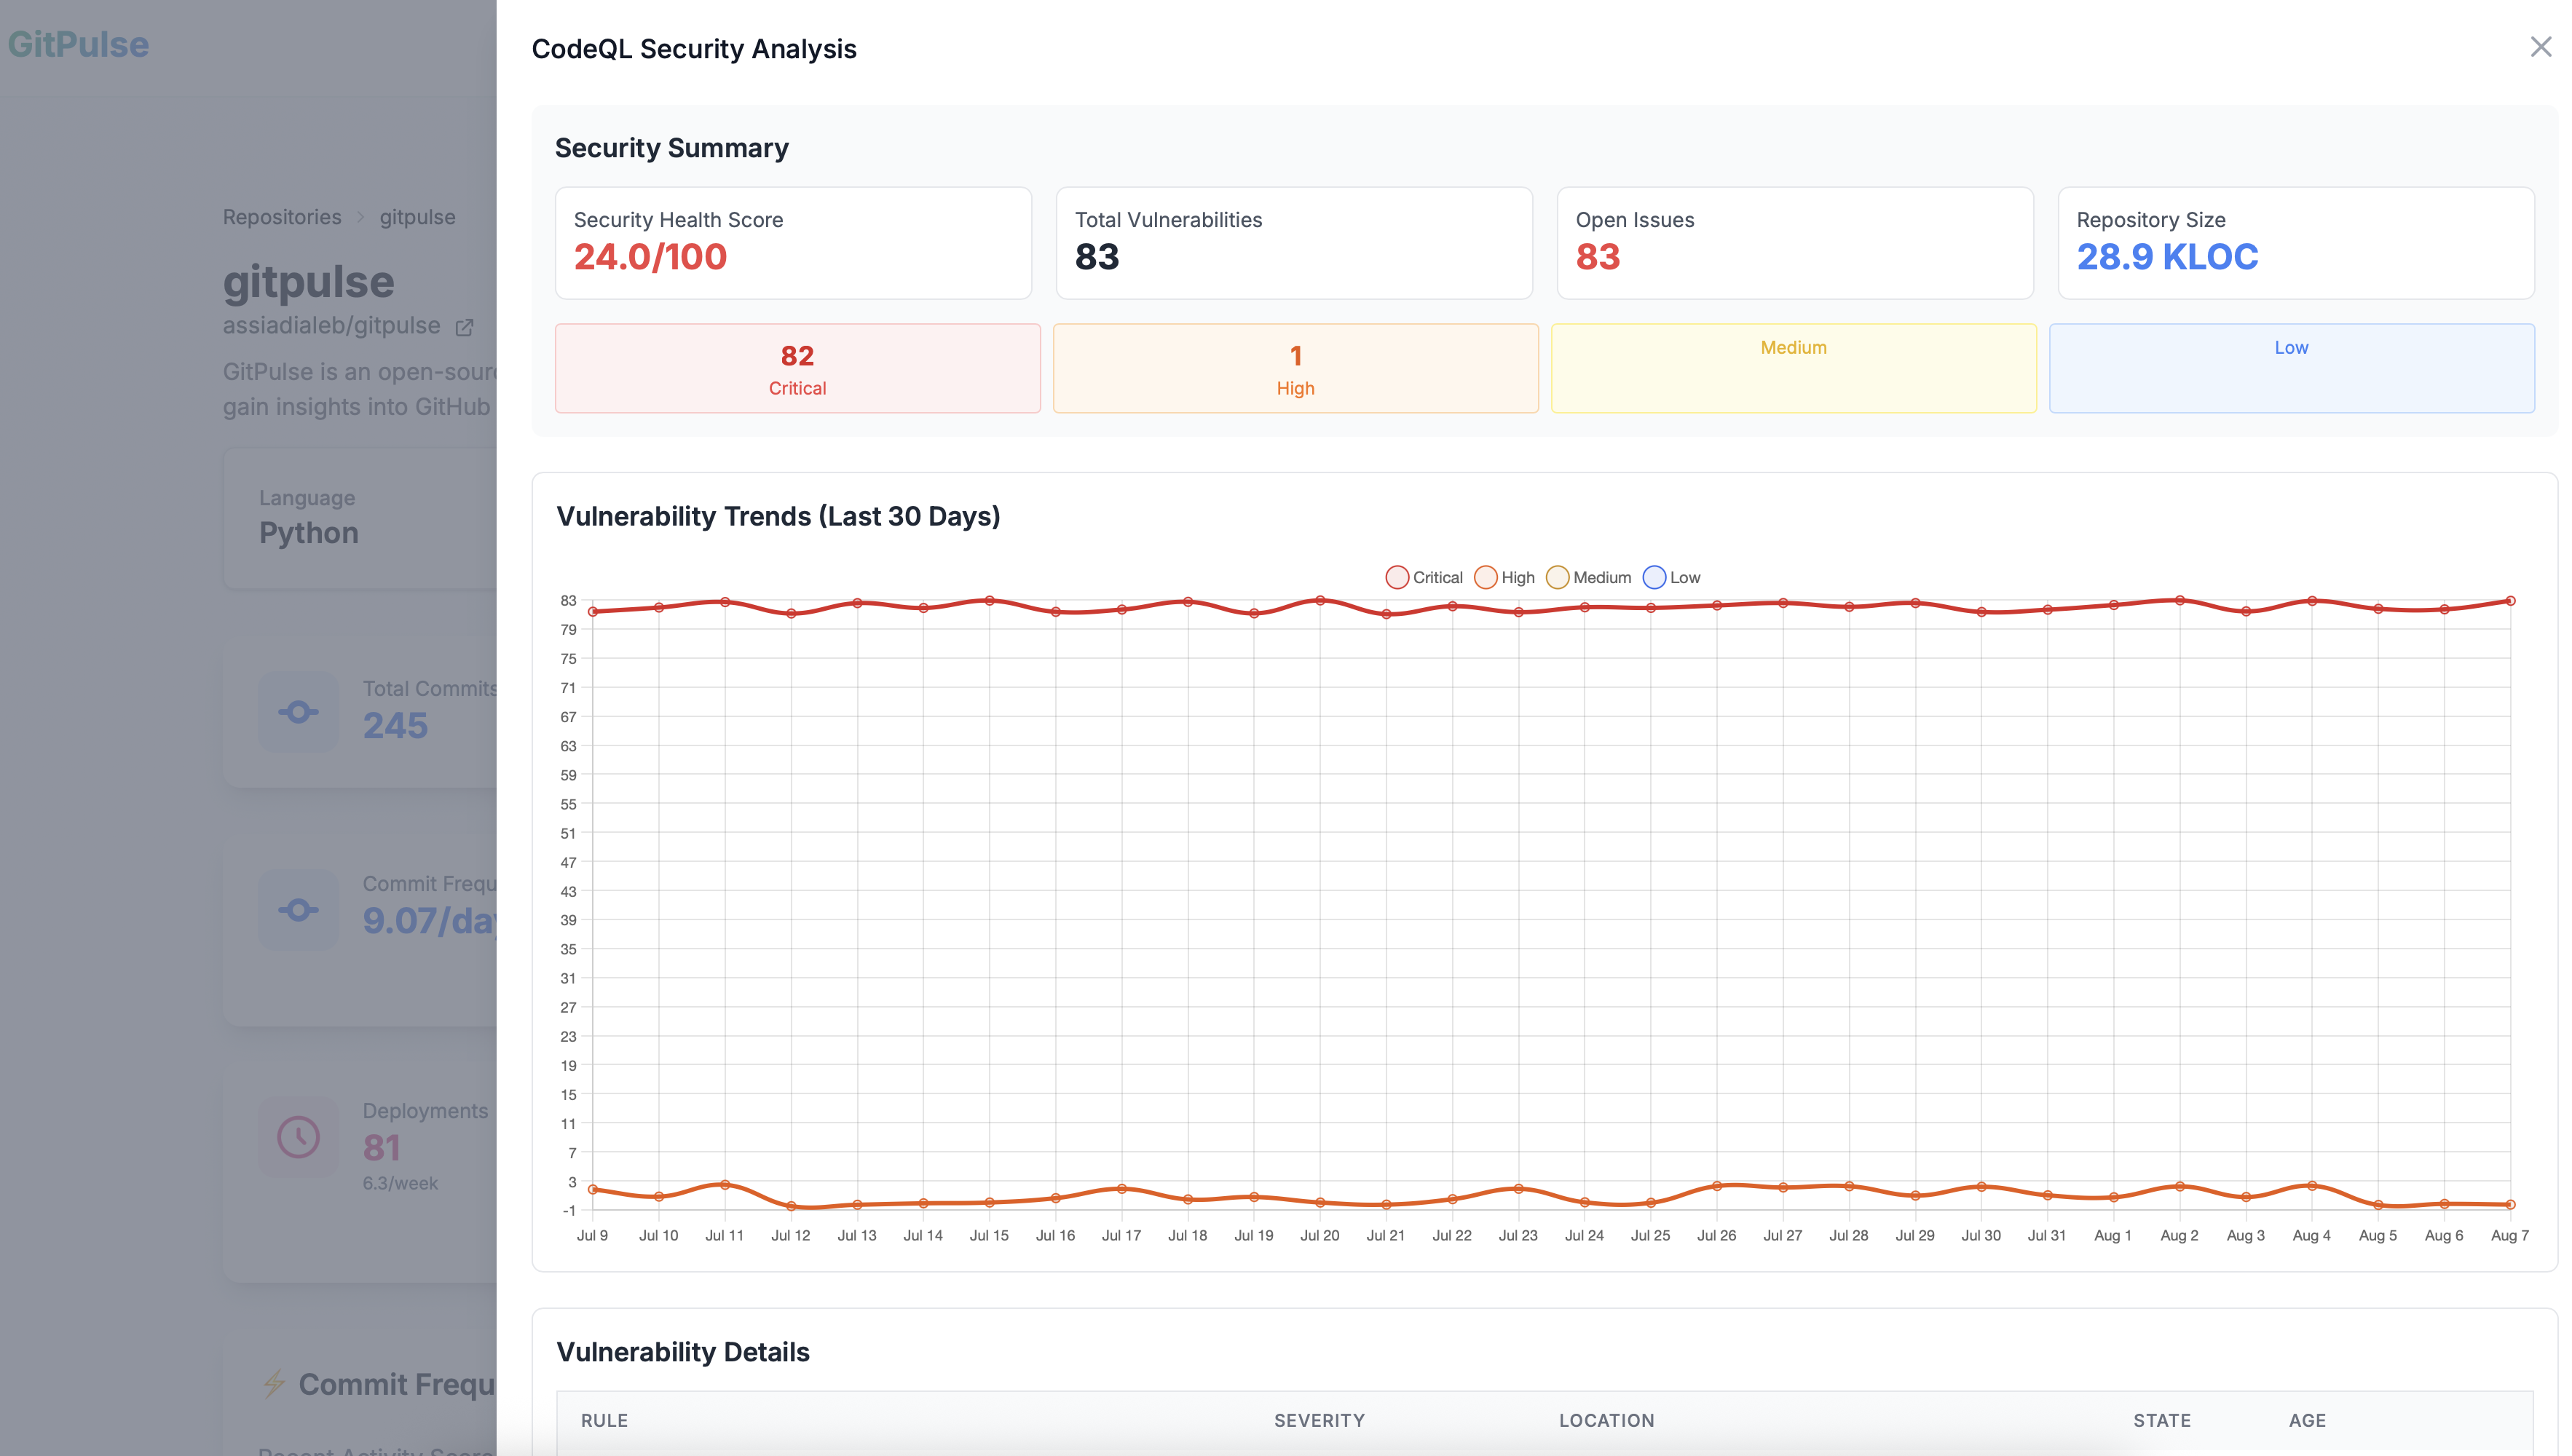Click the Repository Size 28.9 KLOC card
This screenshot has height=1456, width=2572.
click(2296, 243)
